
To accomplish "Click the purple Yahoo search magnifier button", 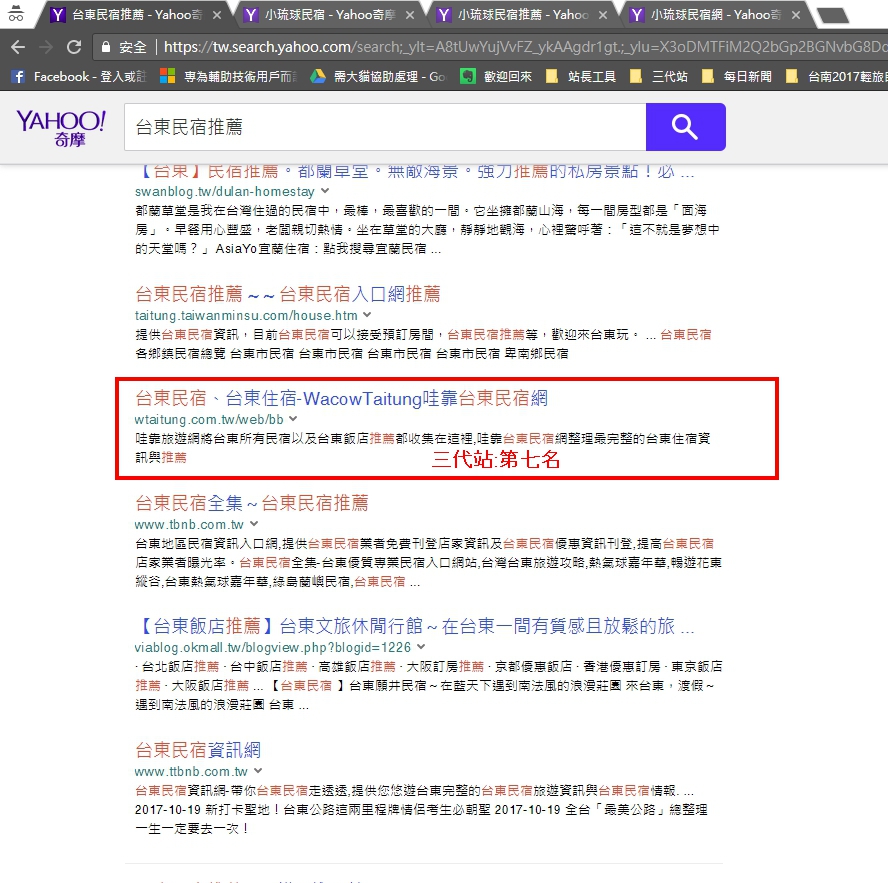I will point(685,127).
